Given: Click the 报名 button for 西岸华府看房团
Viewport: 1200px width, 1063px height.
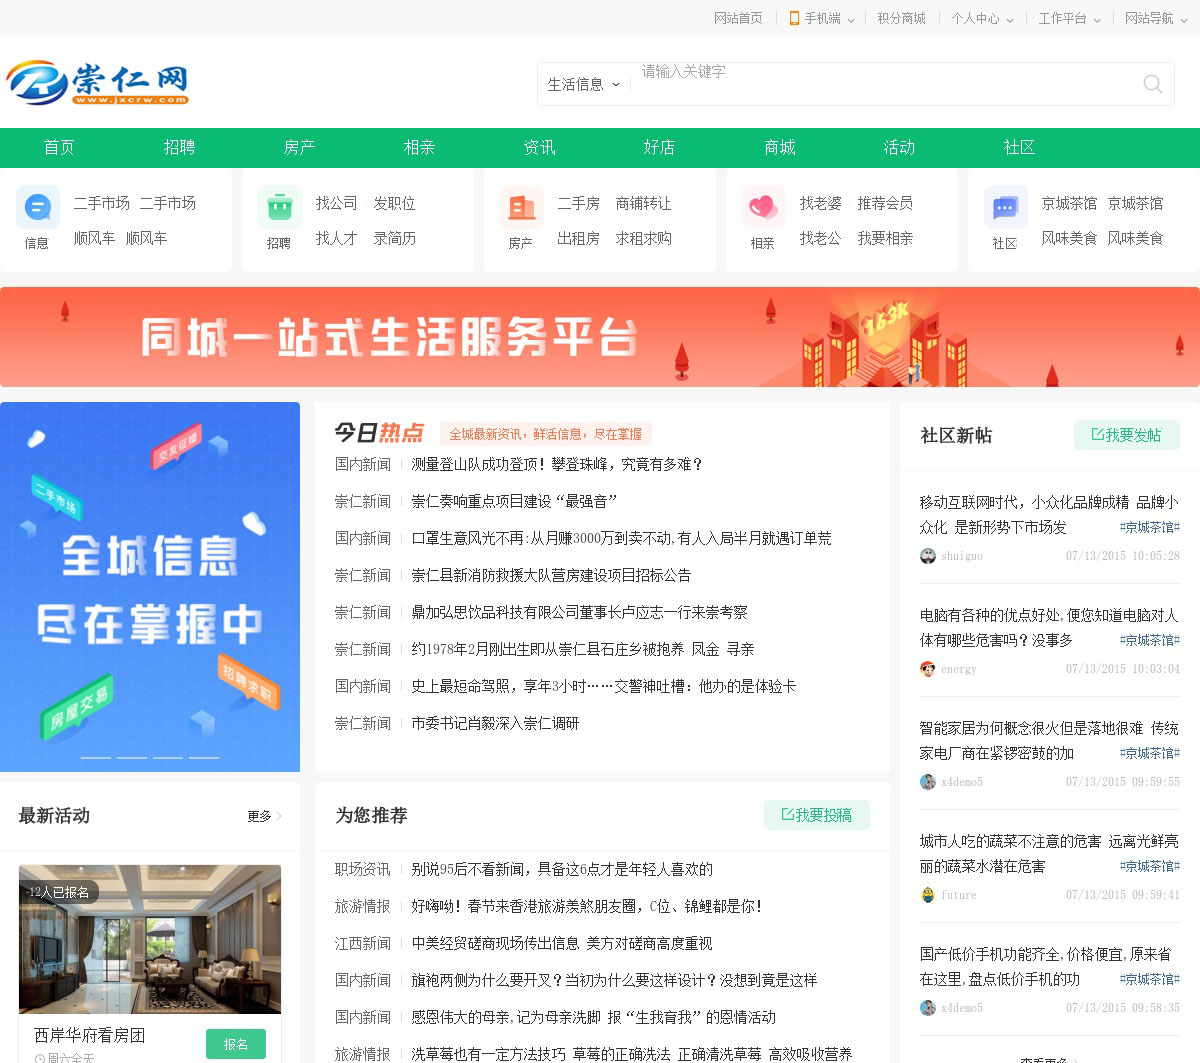Looking at the screenshot, I should (x=236, y=1044).
